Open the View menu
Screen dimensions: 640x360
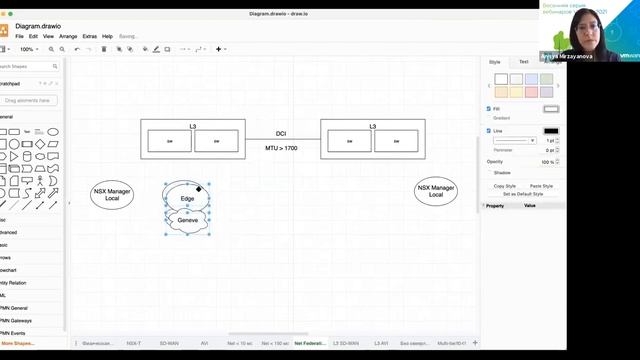point(48,36)
